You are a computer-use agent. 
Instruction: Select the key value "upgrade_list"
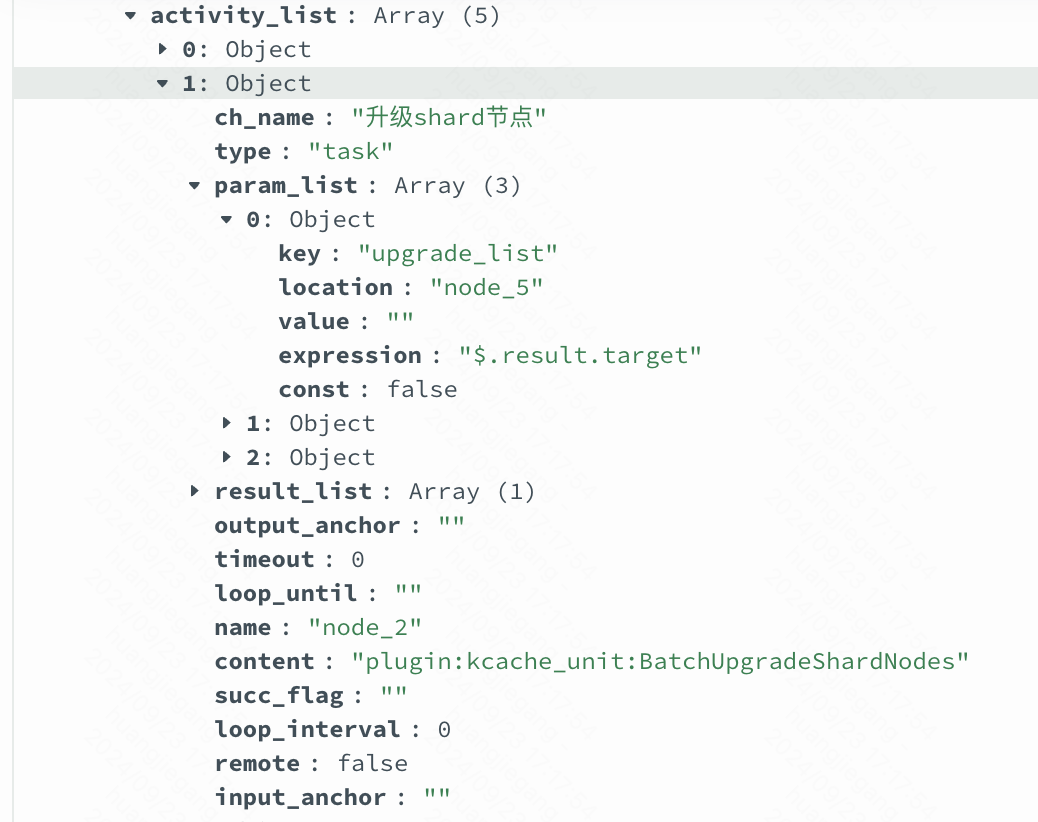click(457, 253)
